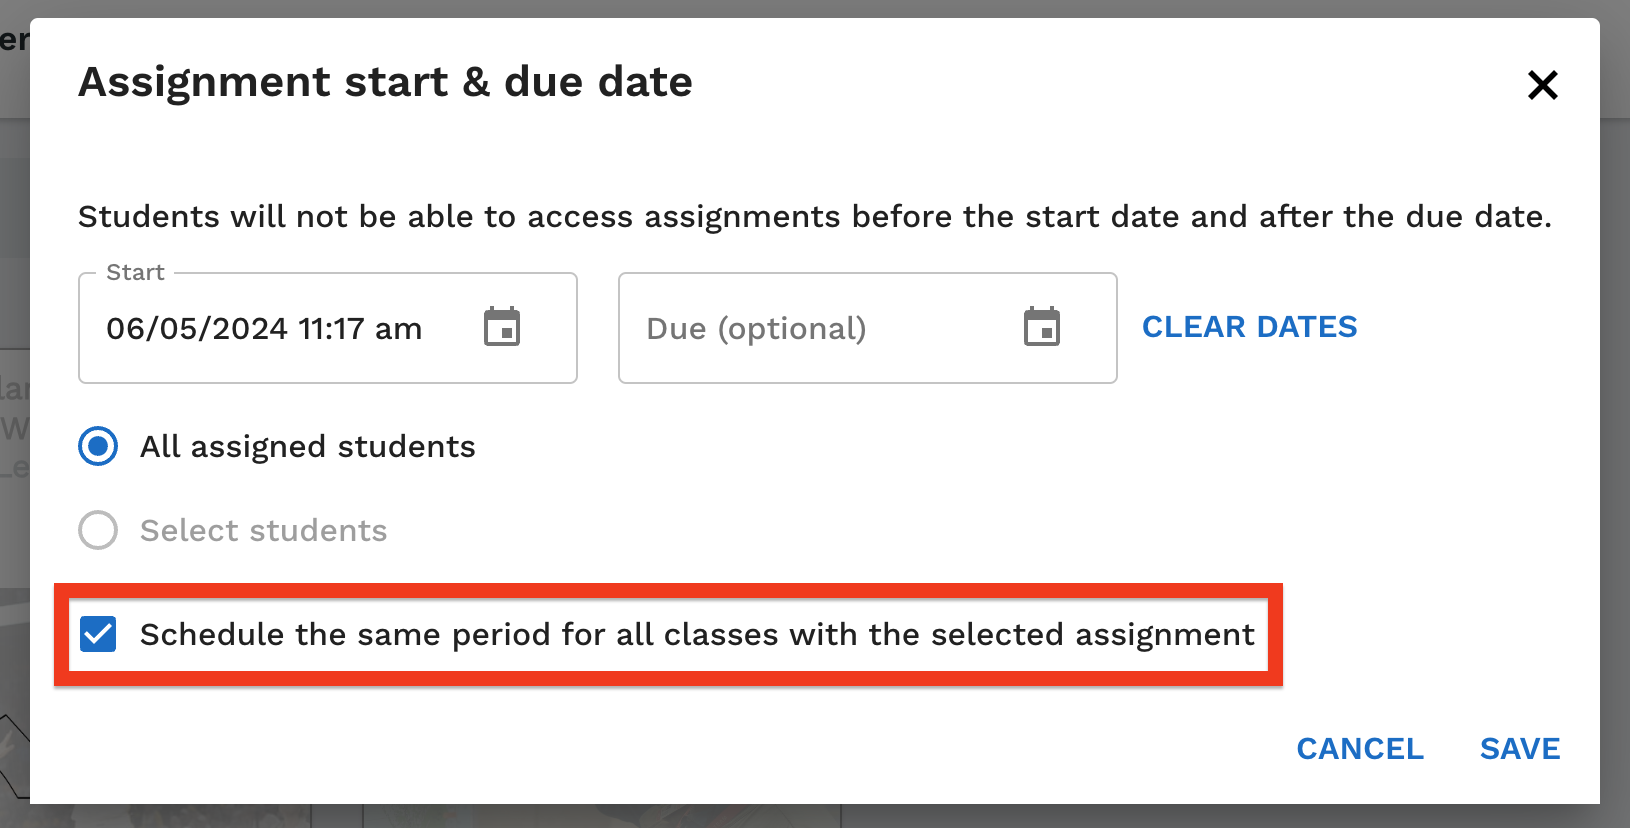Click the CLEAR DATES button
The width and height of the screenshot is (1630, 828).
click(x=1249, y=327)
